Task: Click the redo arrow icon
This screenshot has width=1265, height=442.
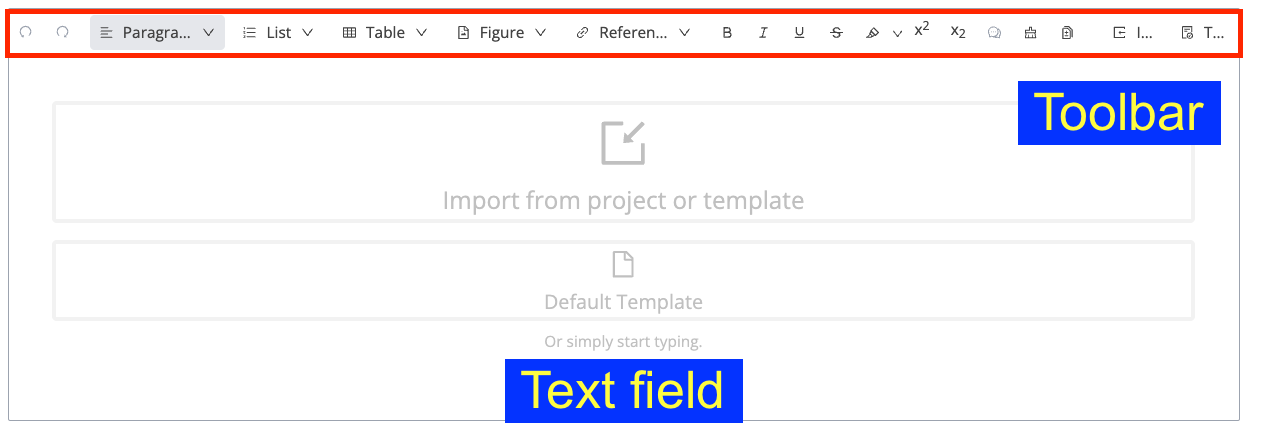Action: click(63, 32)
